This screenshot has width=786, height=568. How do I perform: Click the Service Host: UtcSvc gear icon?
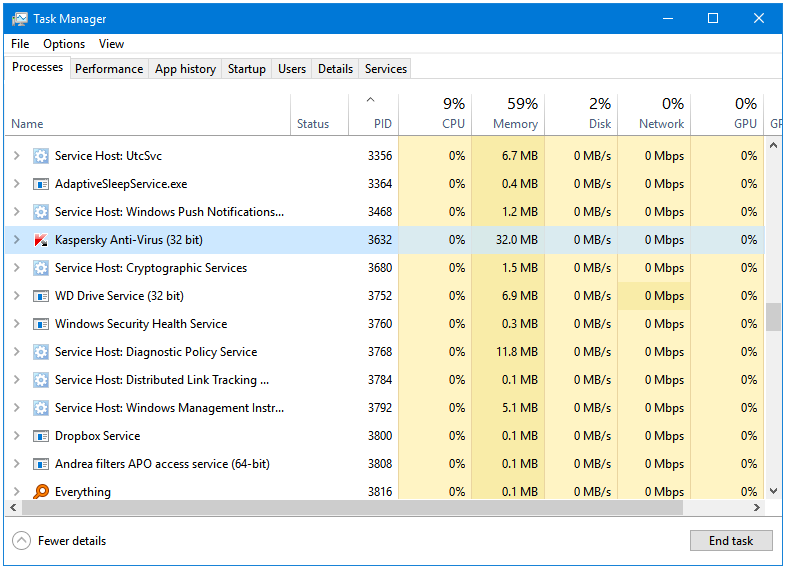(x=41, y=156)
